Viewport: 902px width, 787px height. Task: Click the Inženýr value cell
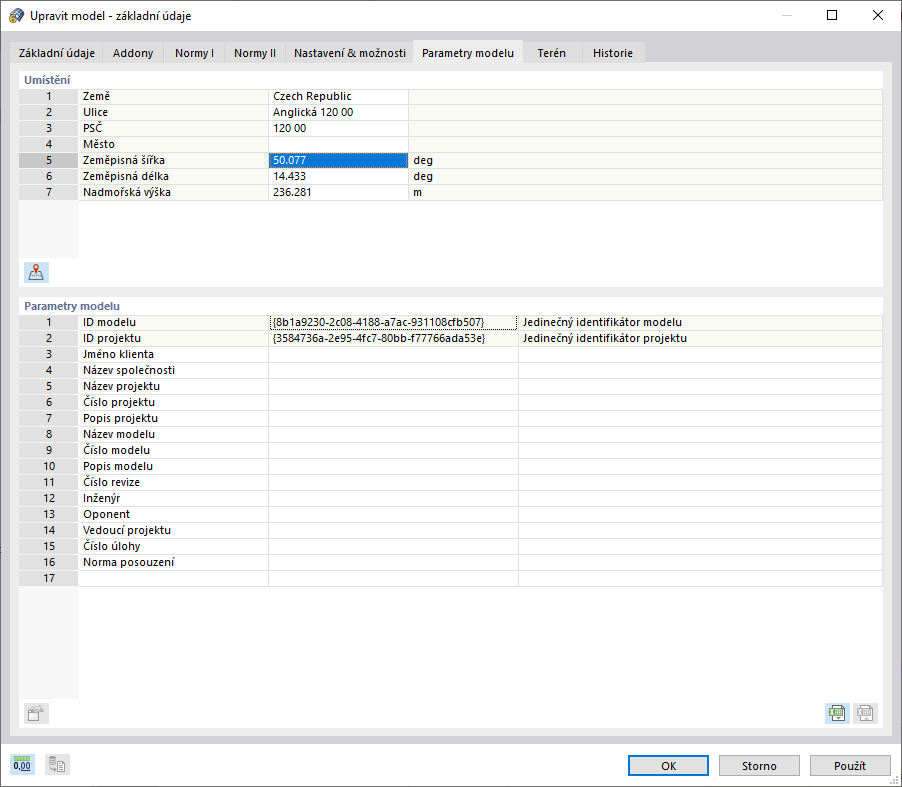pos(393,498)
